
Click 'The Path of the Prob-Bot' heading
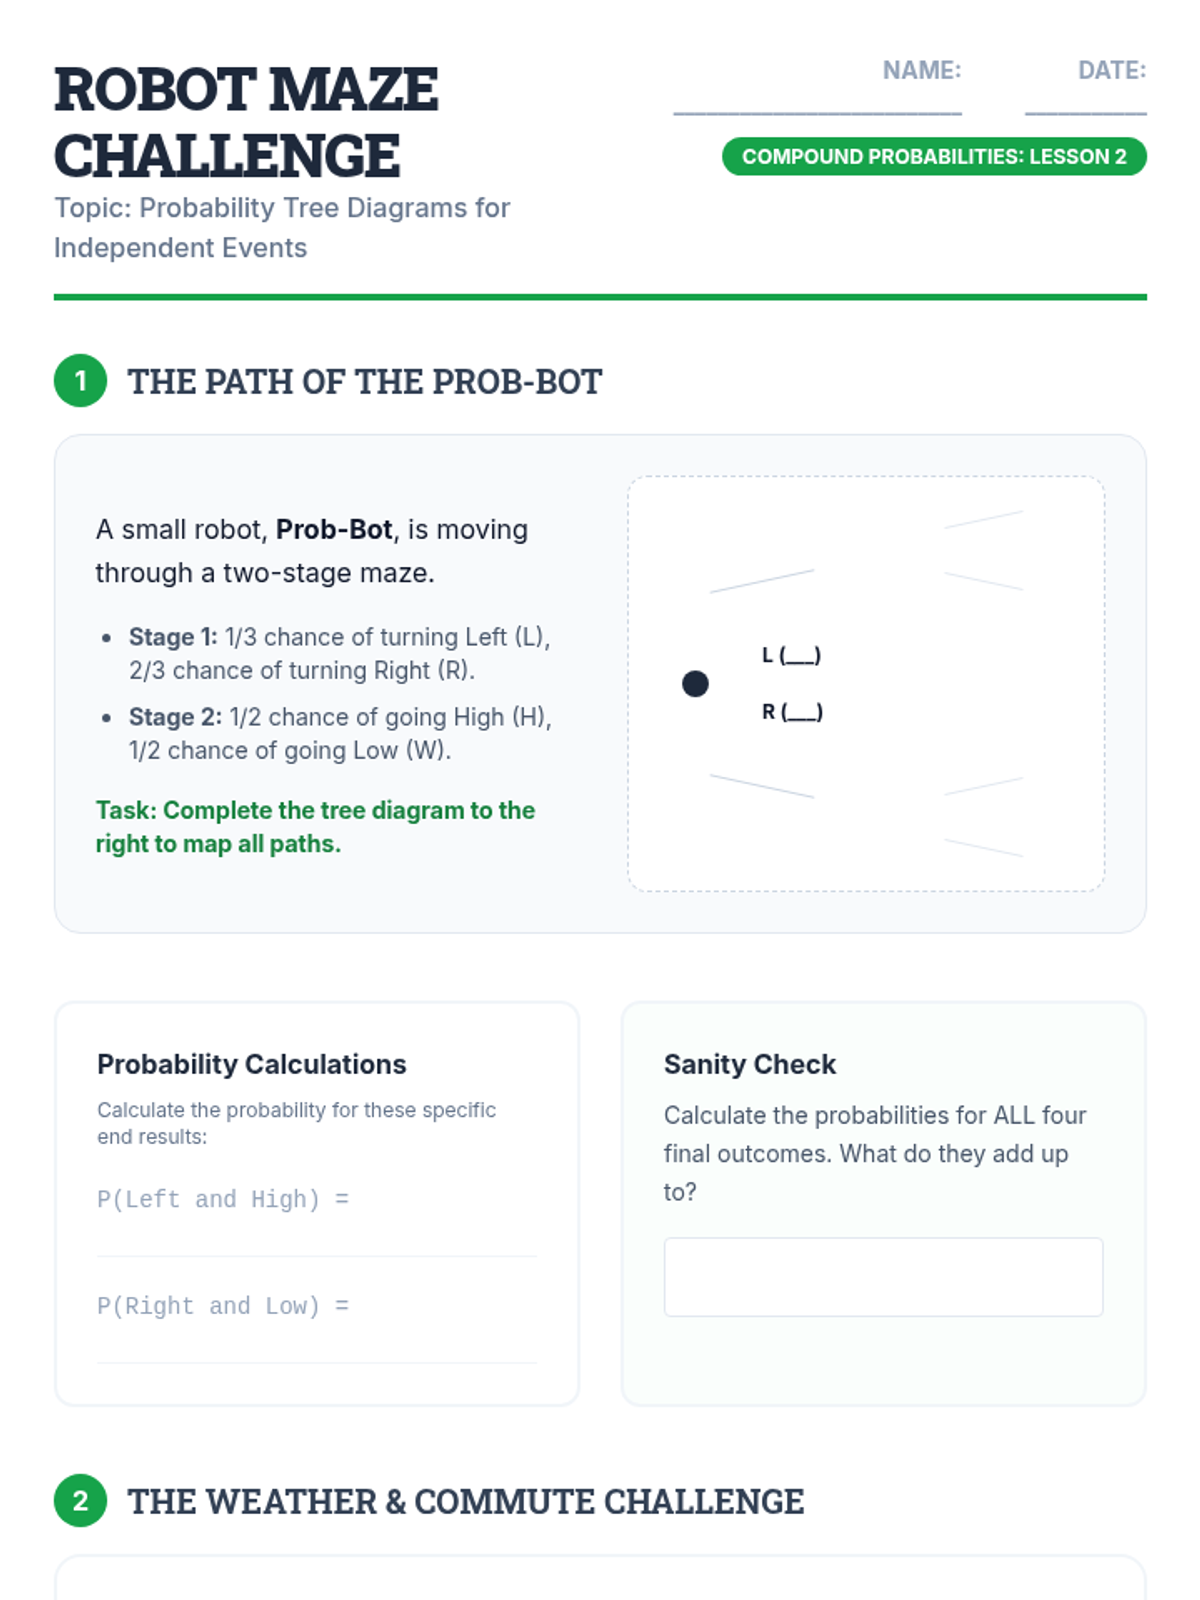tap(364, 382)
